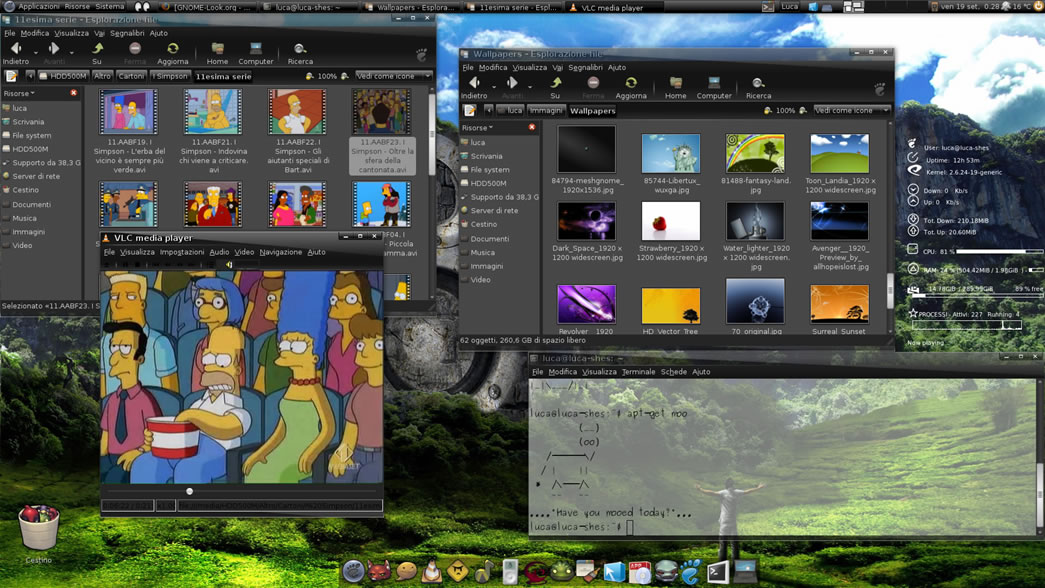Go back with Indietro in Wallpapers window
Image resolution: width=1045 pixels, height=588 pixels.
coord(474,87)
